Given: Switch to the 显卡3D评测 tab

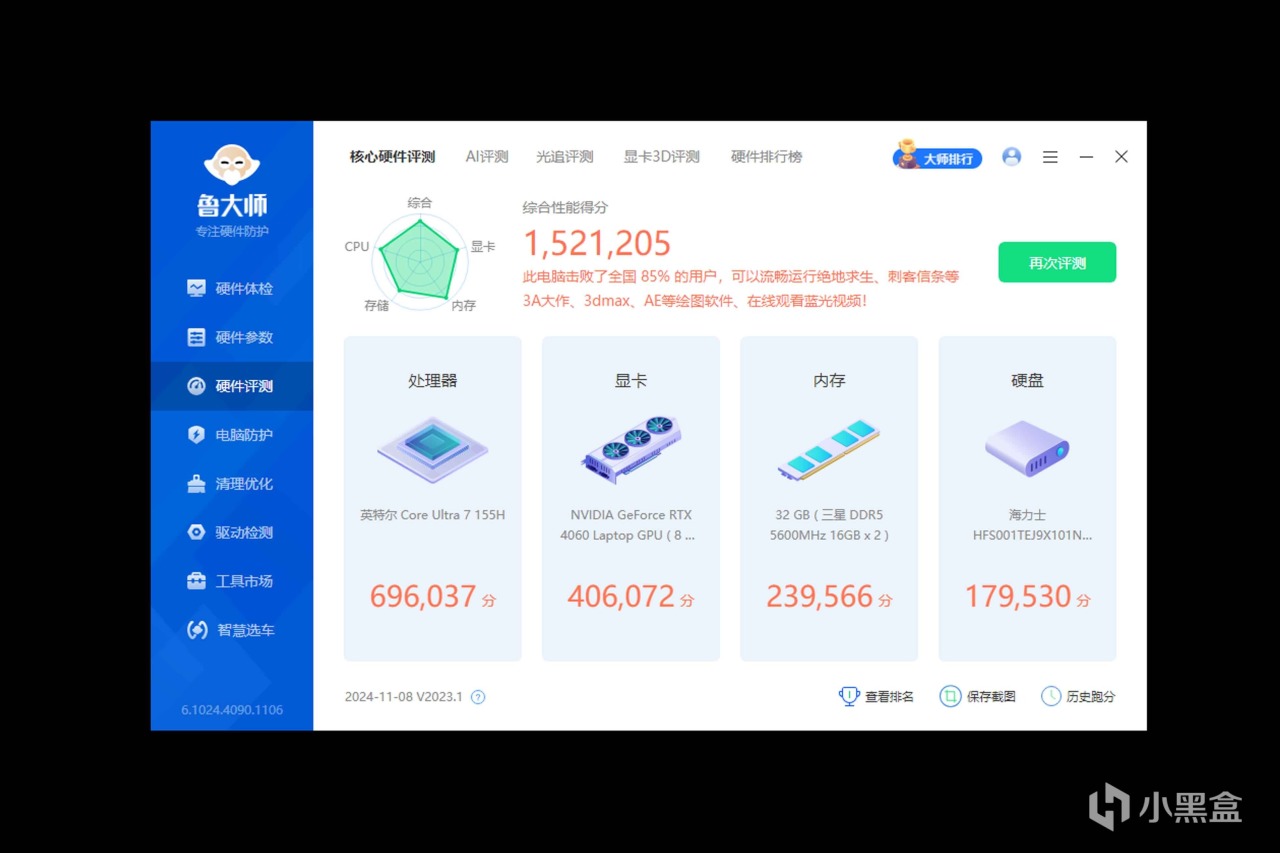Looking at the screenshot, I should pos(662,157).
